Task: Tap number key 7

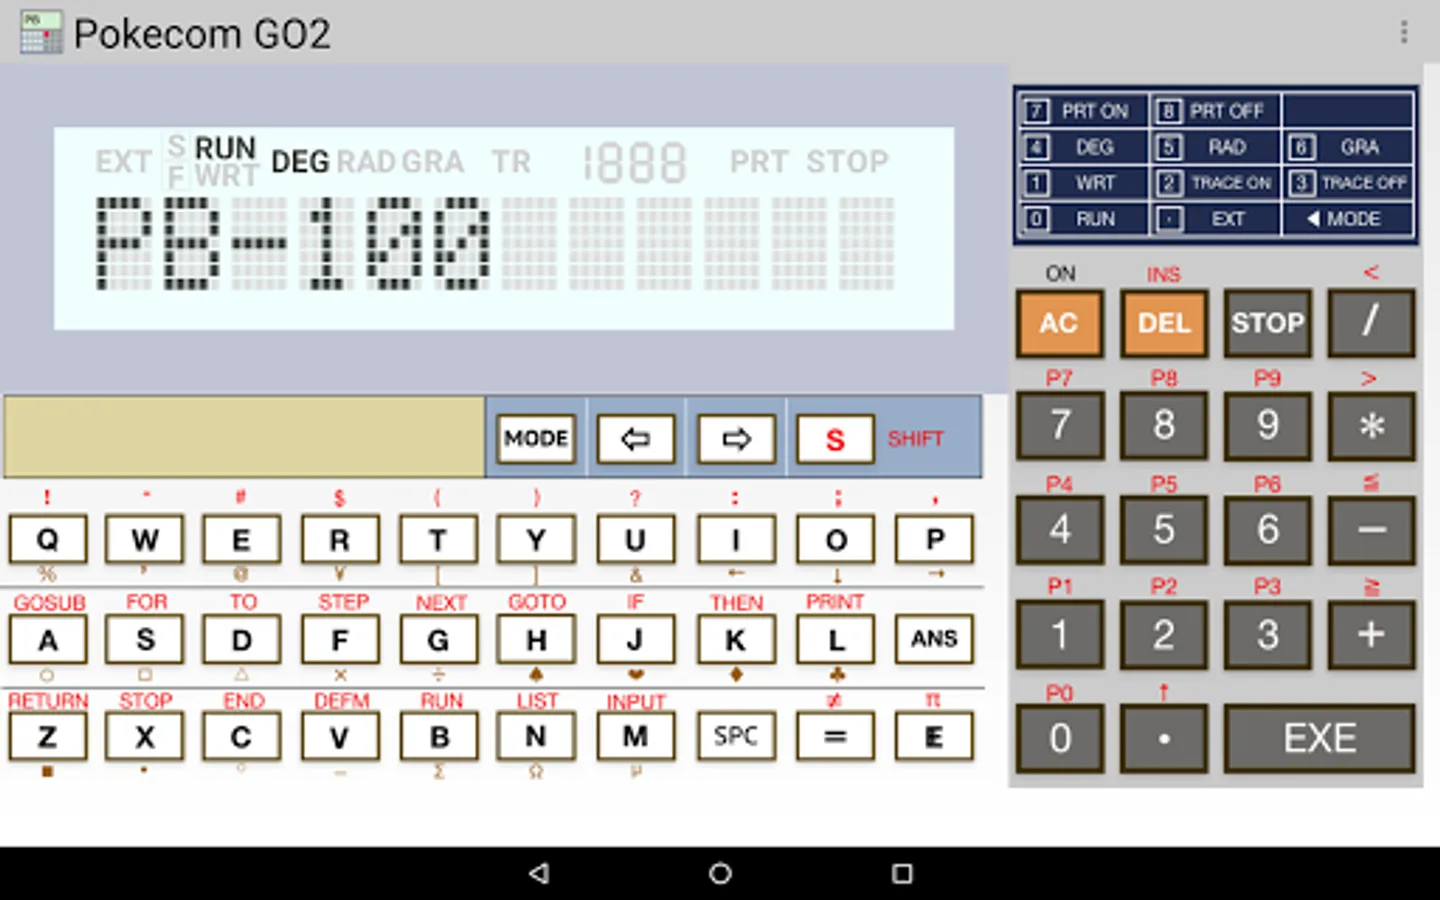Action: pos(1060,426)
